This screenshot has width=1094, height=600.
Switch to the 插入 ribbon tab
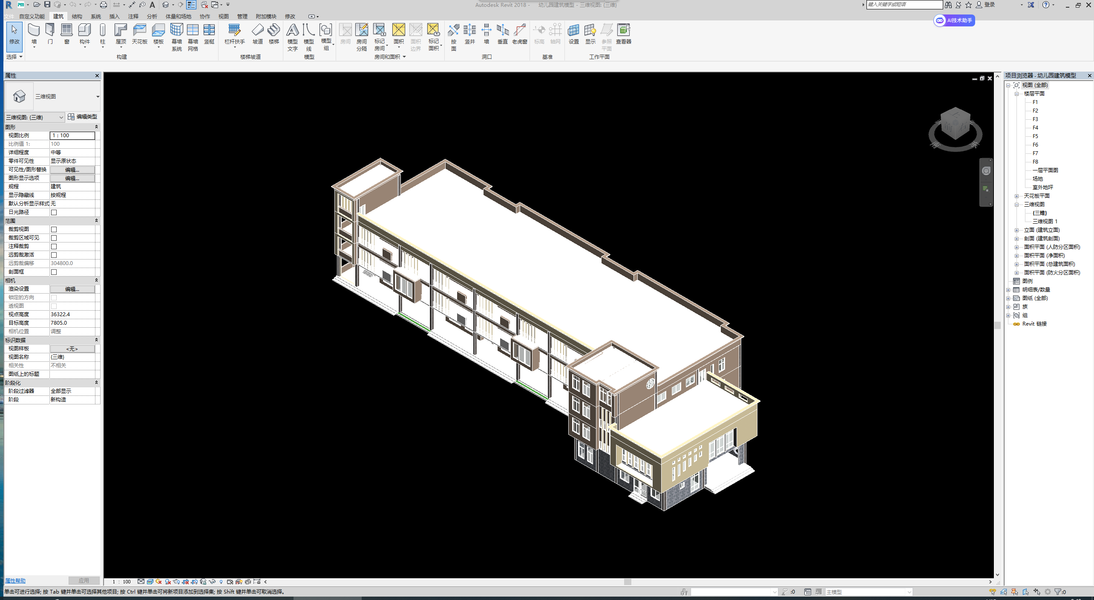114,16
